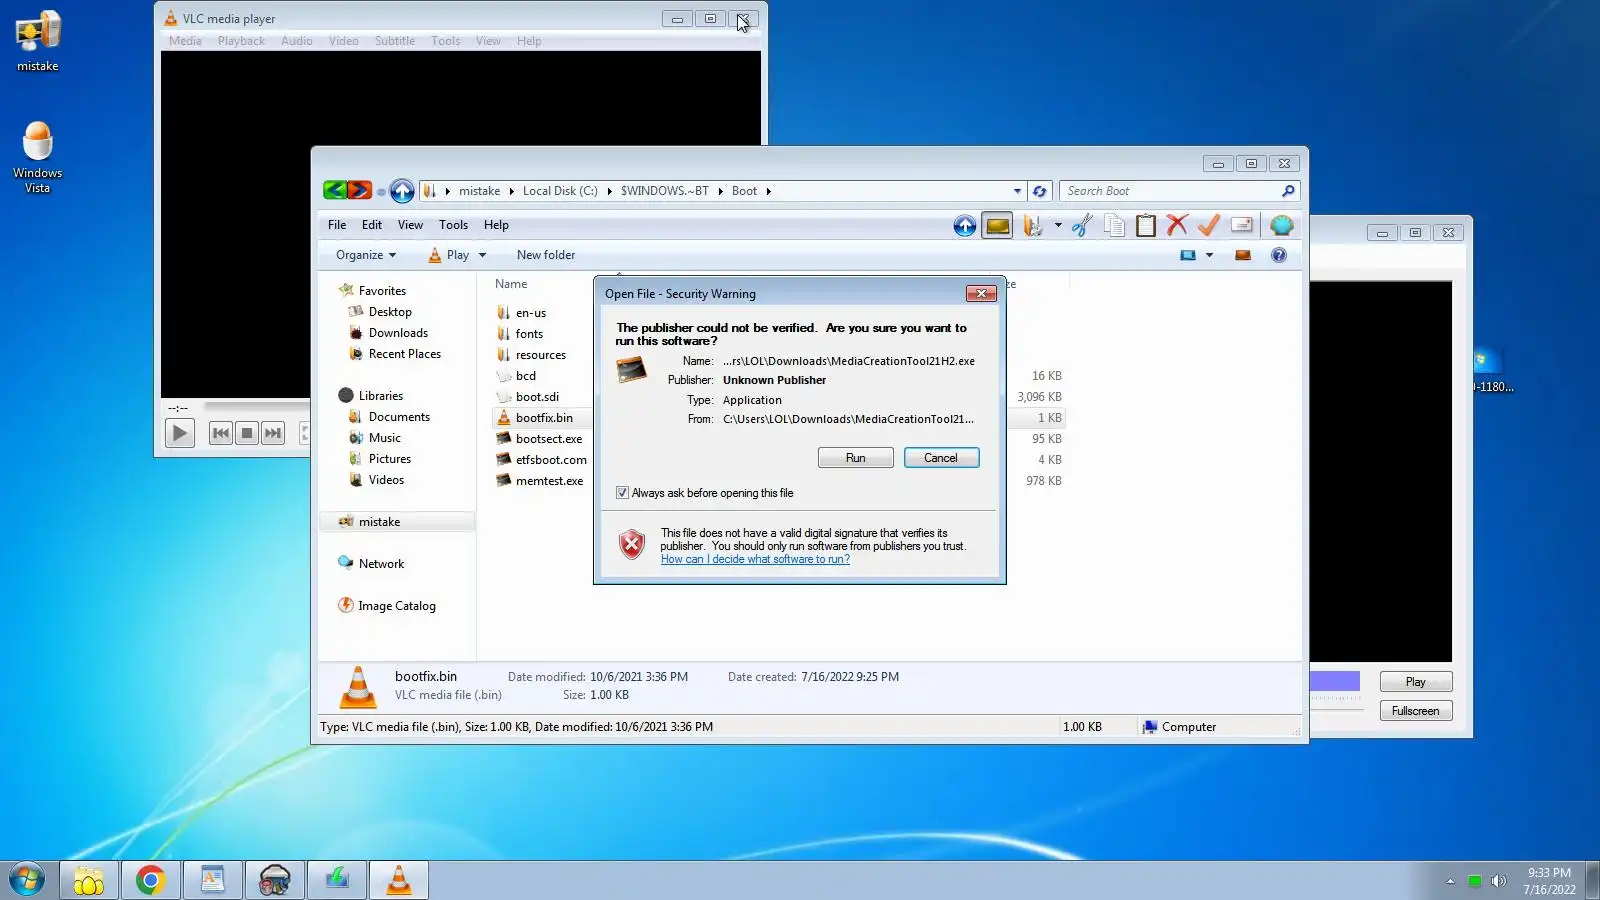The height and width of the screenshot is (900, 1600).
Task: Click the magnifier icon in Search Boot
Action: tap(1288, 191)
